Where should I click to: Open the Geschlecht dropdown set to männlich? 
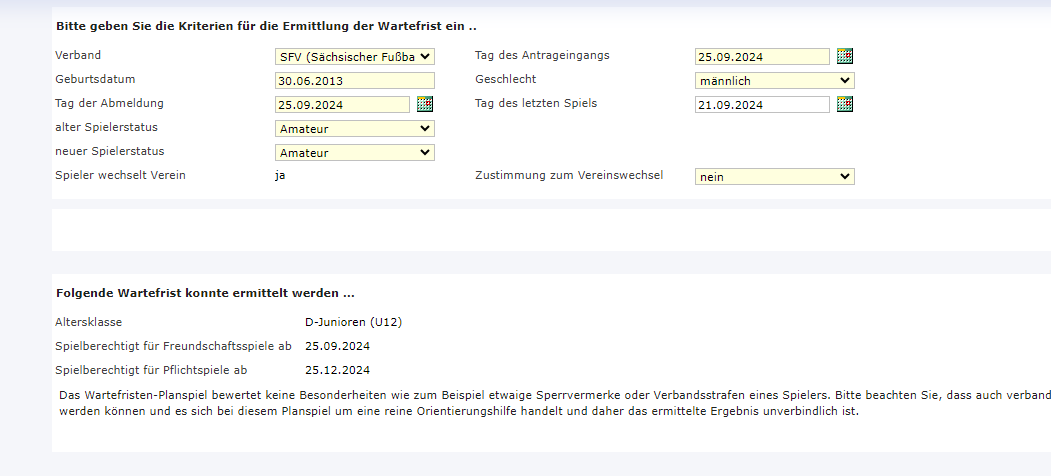tap(774, 80)
